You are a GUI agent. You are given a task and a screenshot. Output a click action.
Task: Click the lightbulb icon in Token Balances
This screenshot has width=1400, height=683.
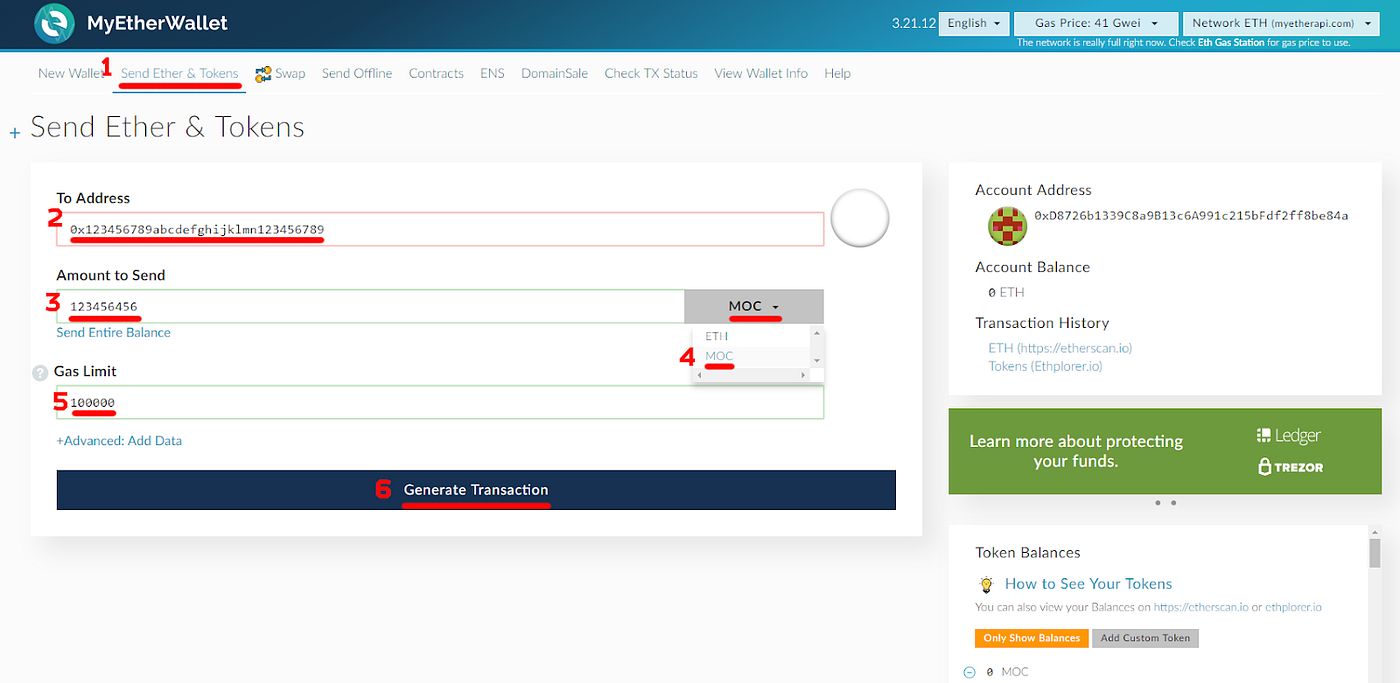click(986, 584)
